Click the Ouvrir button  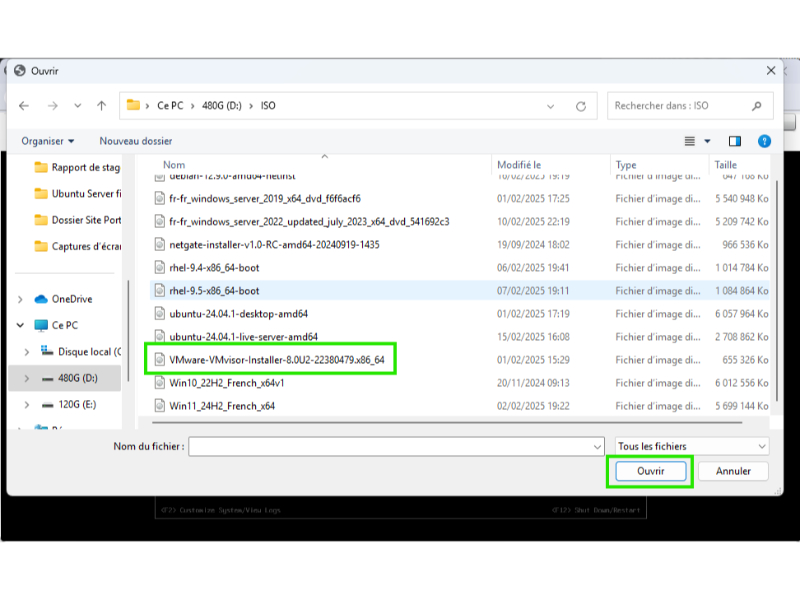click(650, 471)
